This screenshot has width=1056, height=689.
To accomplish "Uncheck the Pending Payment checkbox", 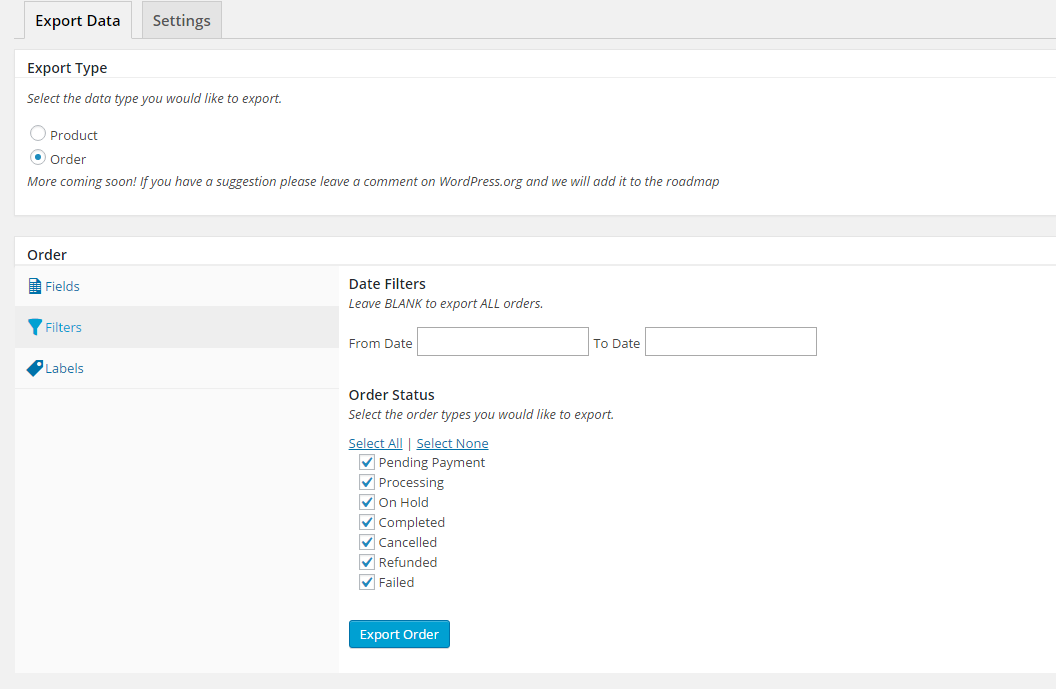I will [367, 462].
